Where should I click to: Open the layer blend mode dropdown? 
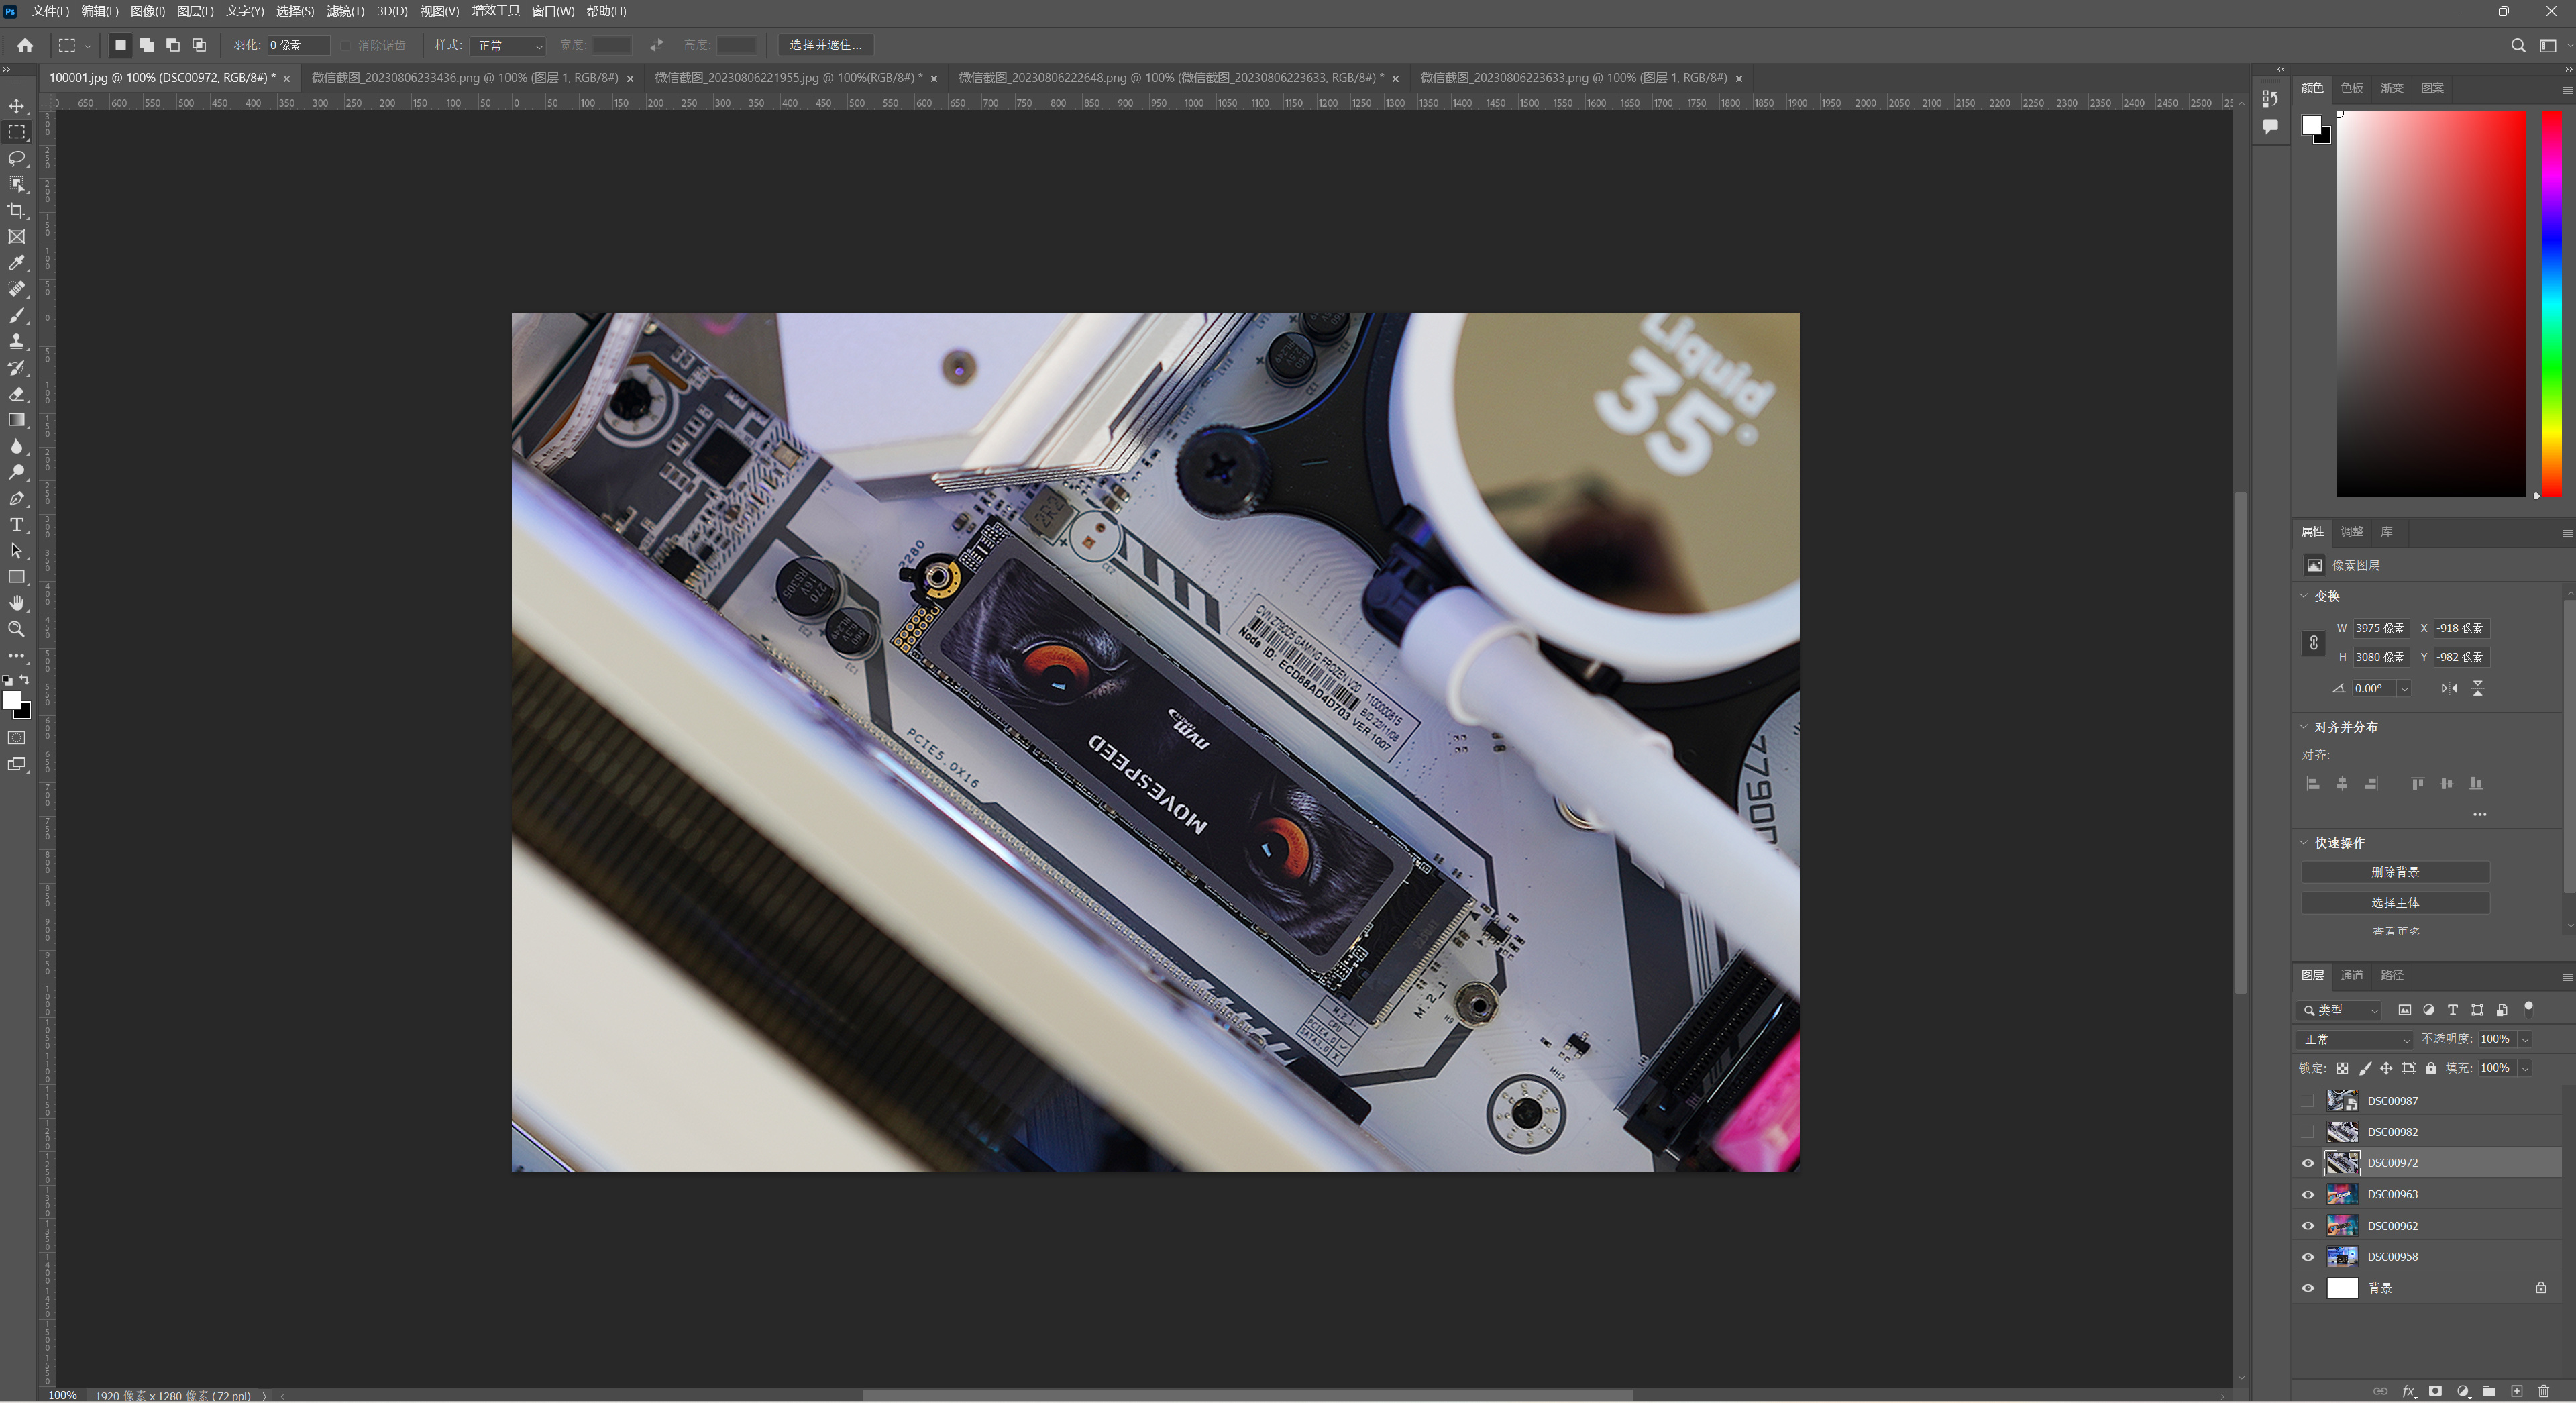point(2355,1040)
